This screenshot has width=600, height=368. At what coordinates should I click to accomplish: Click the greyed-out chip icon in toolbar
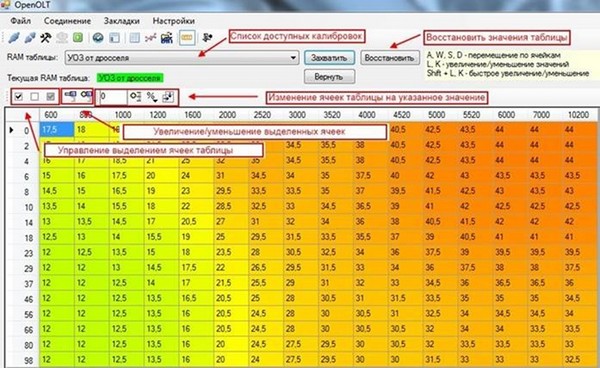[x=62, y=37]
